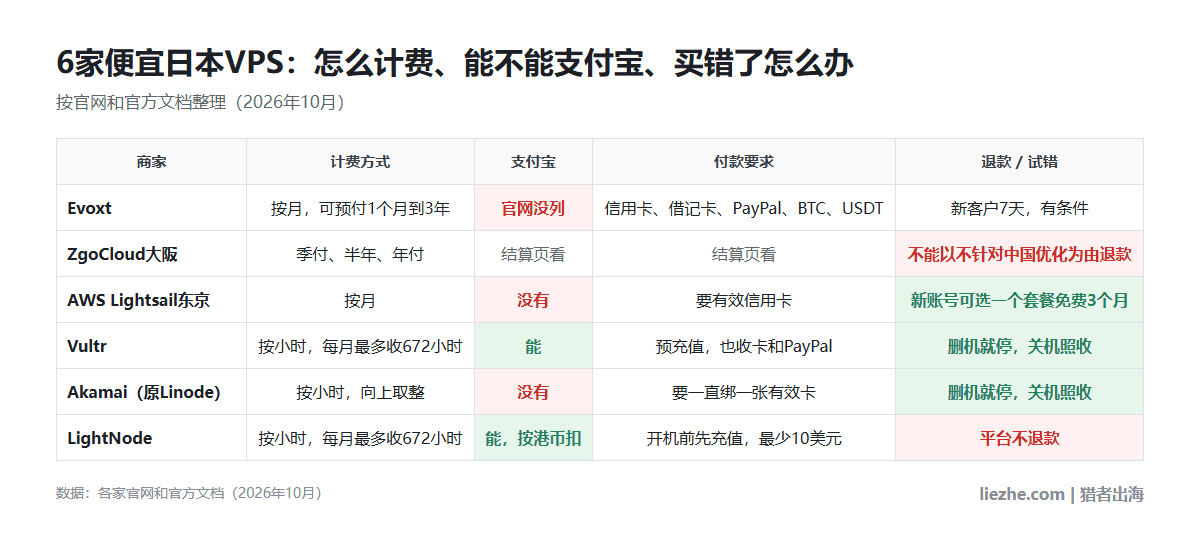Click the "支付宝" column header
The height and width of the screenshot is (548, 1200).
[533, 162]
